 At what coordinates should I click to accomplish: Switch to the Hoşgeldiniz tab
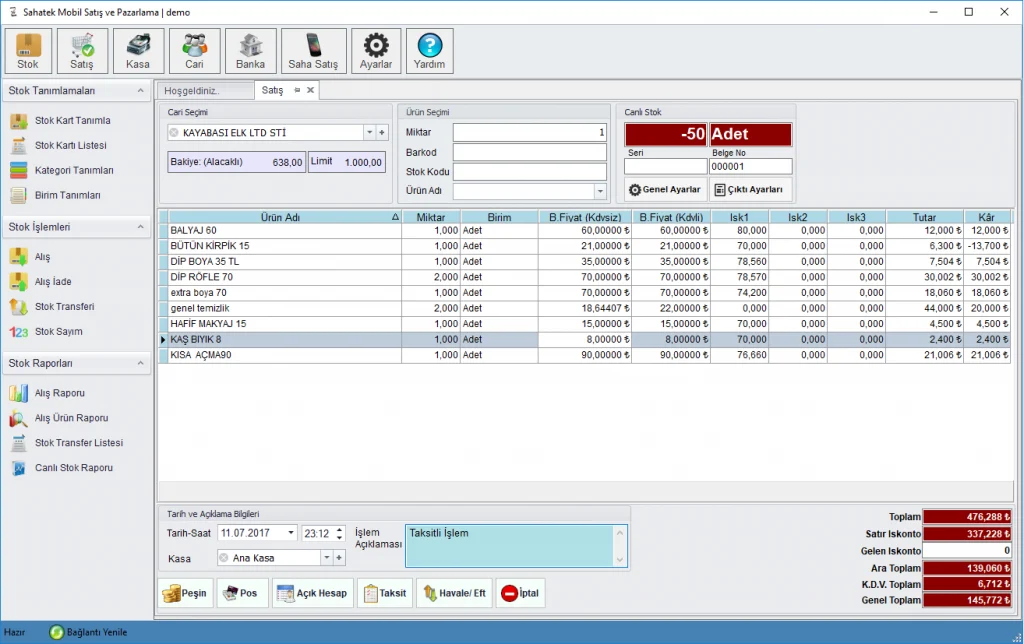192,91
